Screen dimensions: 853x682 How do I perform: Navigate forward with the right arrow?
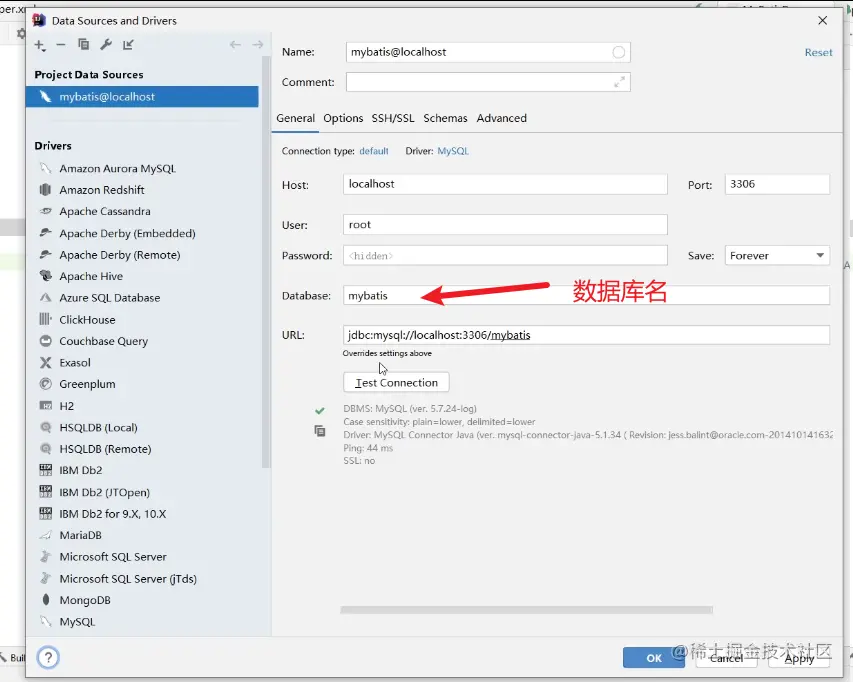coord(258,45)
